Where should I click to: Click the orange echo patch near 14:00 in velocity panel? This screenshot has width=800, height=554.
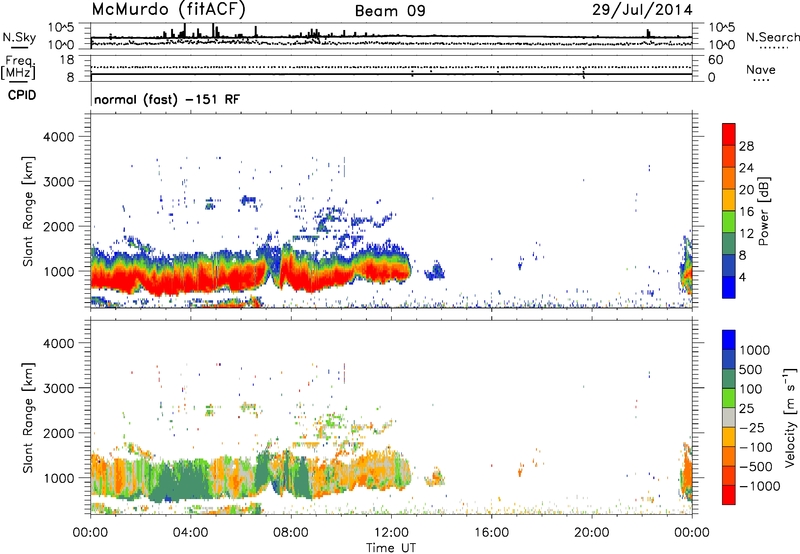(435, 477)
